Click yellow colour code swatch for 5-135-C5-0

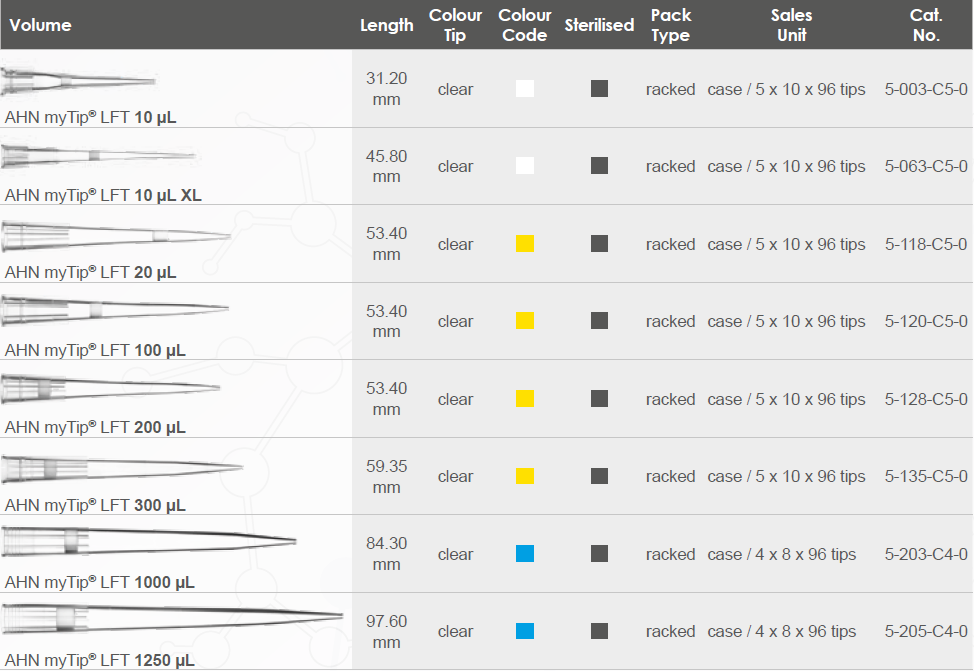pos(525,476)
